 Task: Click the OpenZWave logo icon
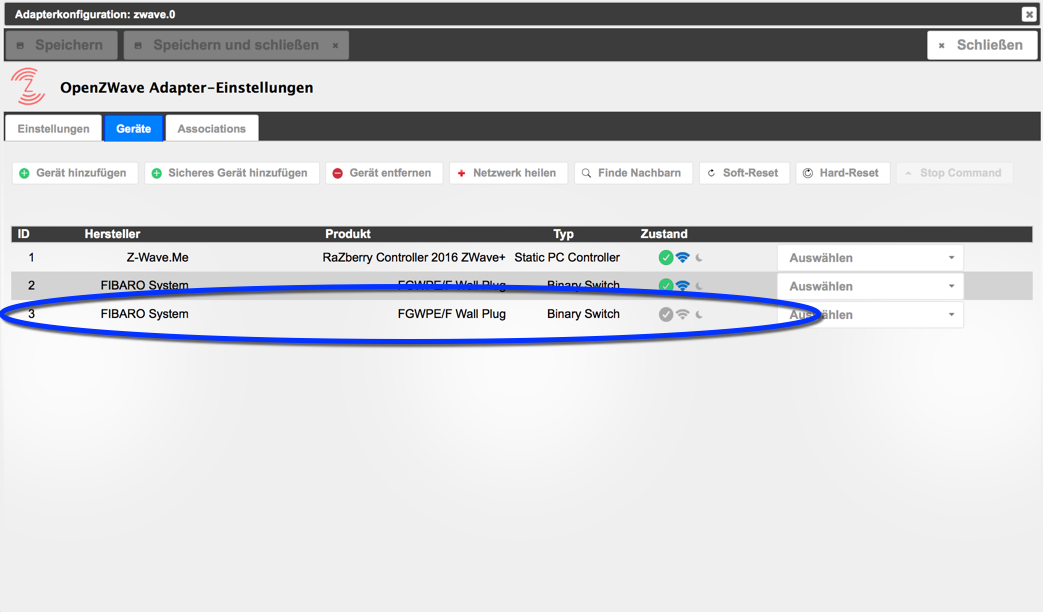[x=28, y=86]
